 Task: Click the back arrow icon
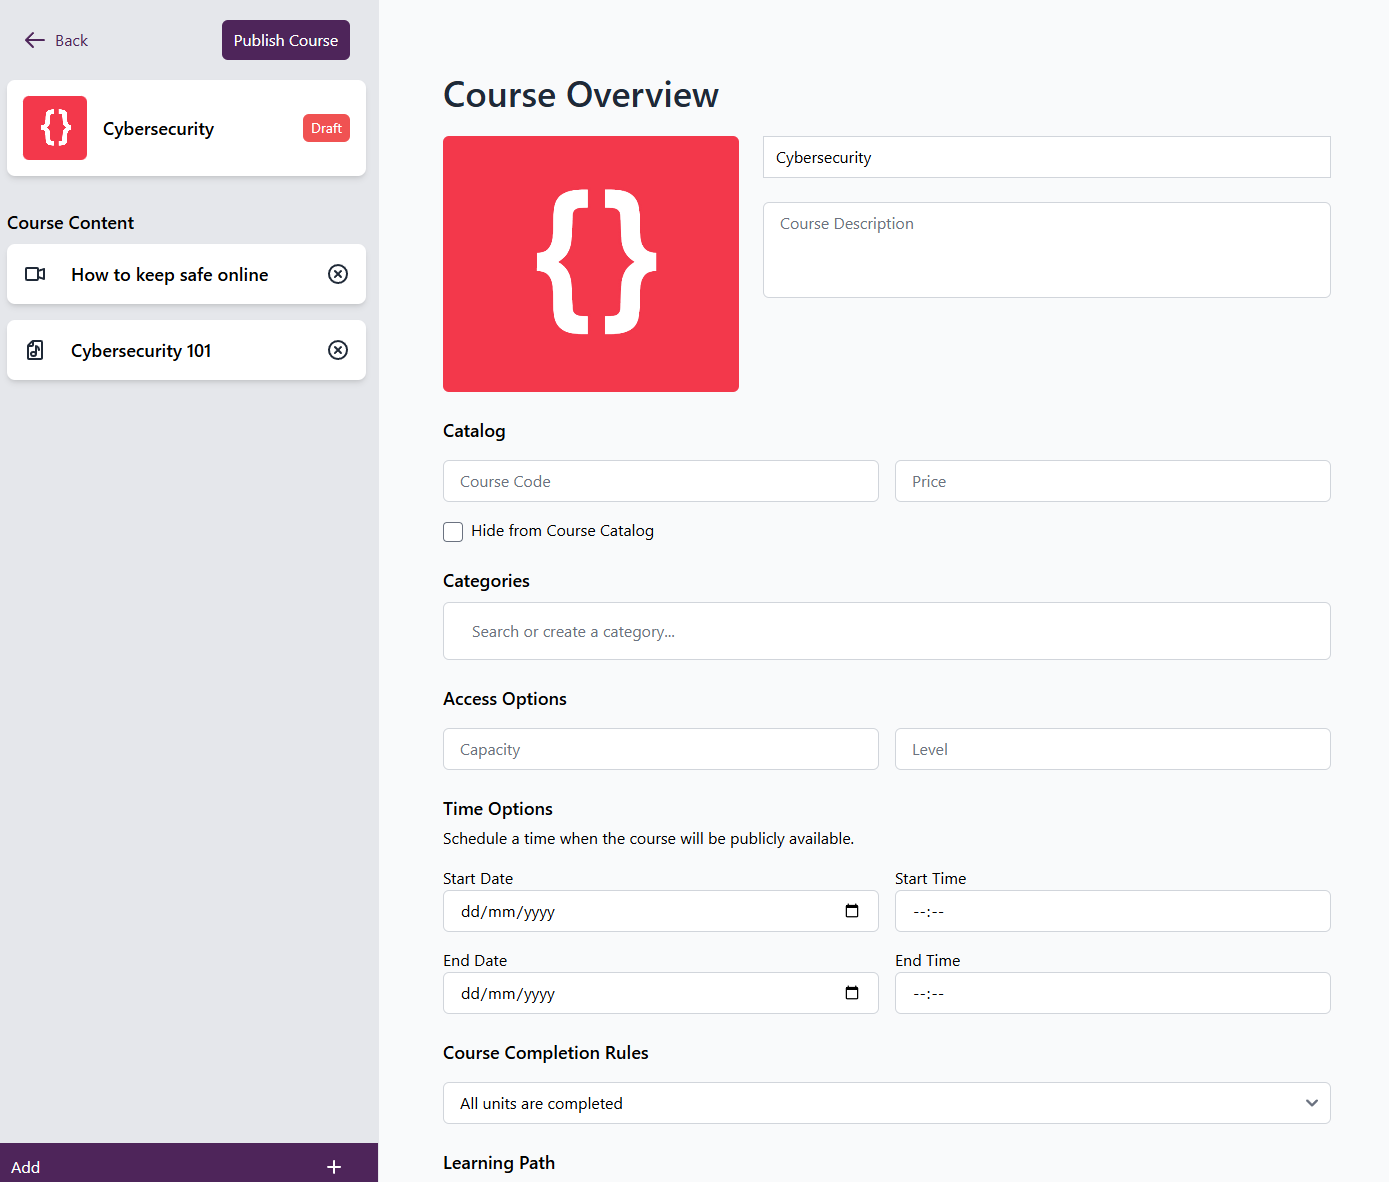pyautogui.click(x=35, y=40)
